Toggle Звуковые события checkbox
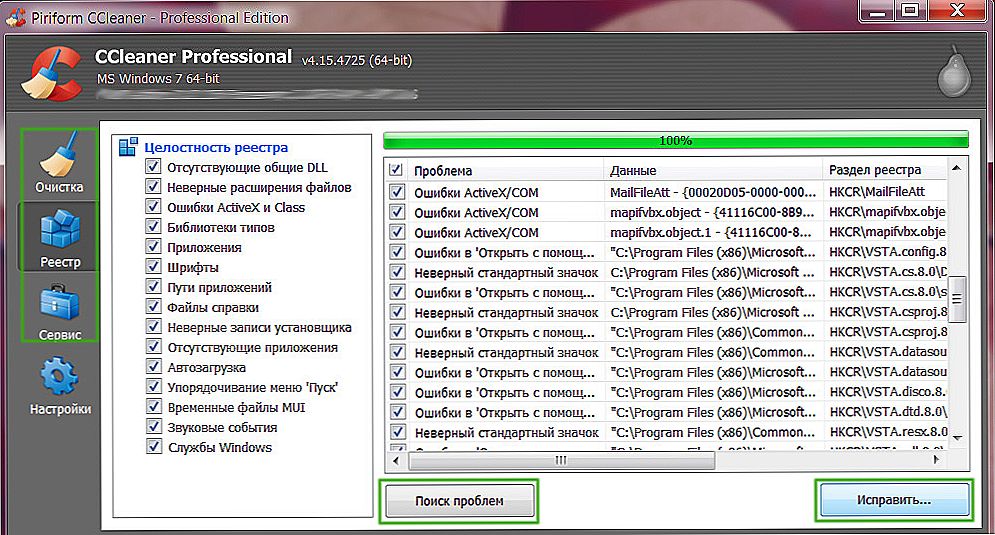This screenshot has width=995, height=535. pyautogui.click(x=153, y=426)
